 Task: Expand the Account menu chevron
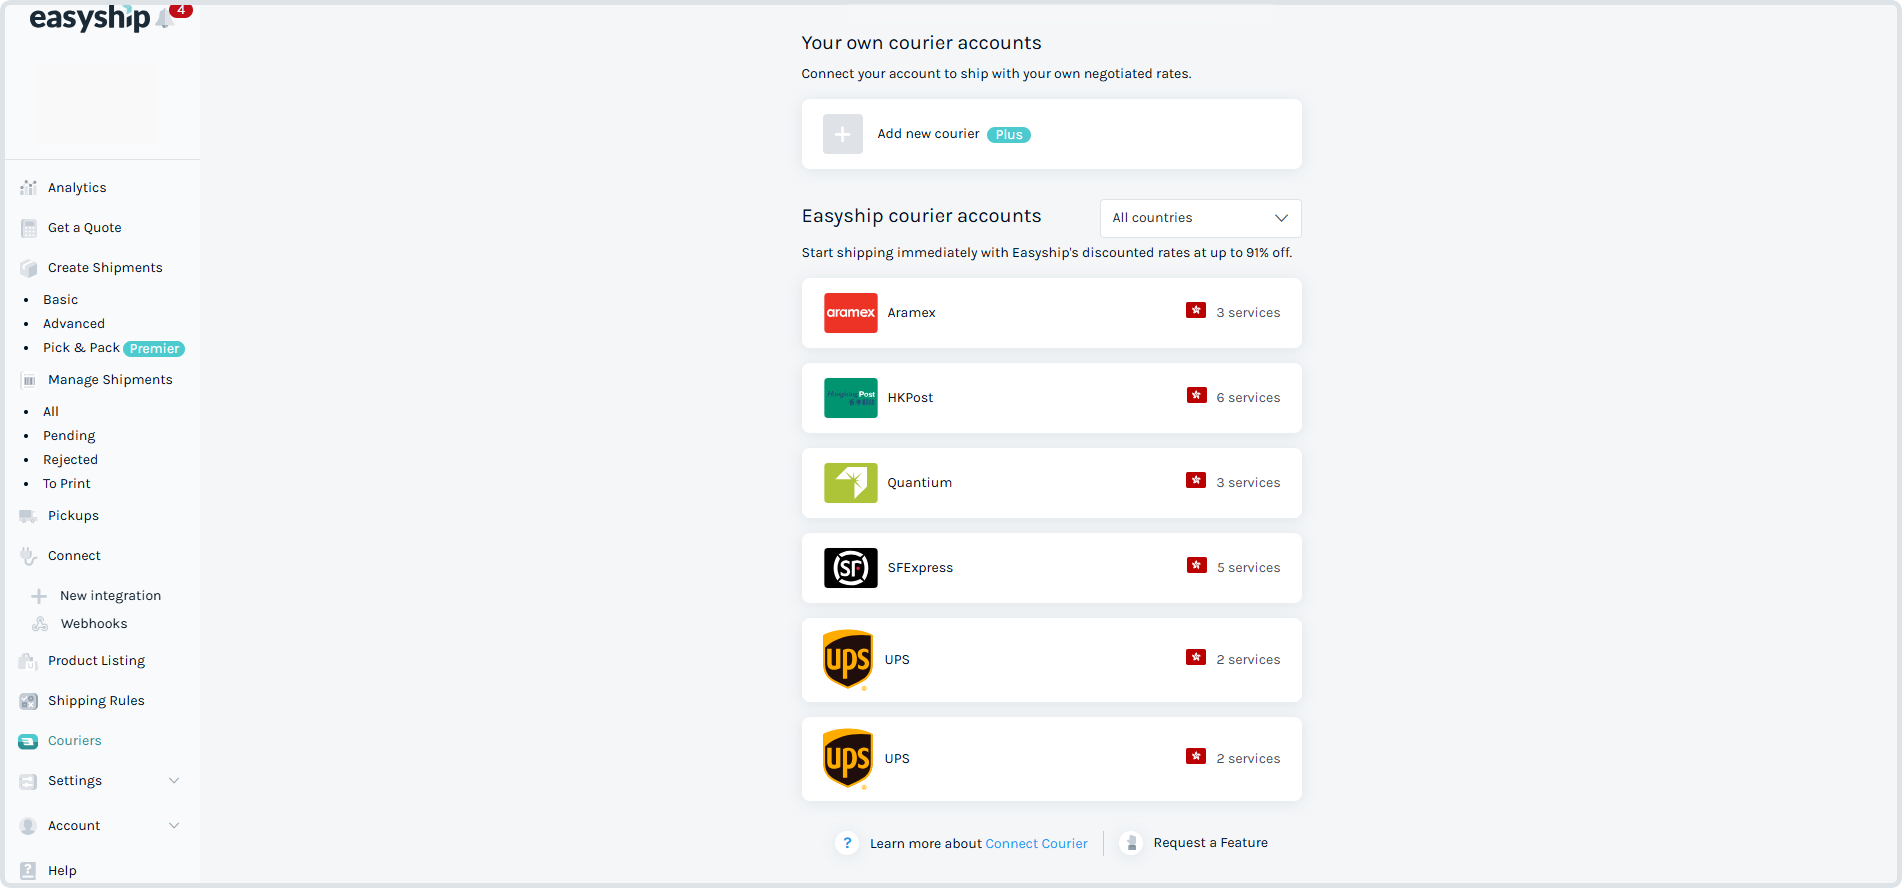point(174,826)
